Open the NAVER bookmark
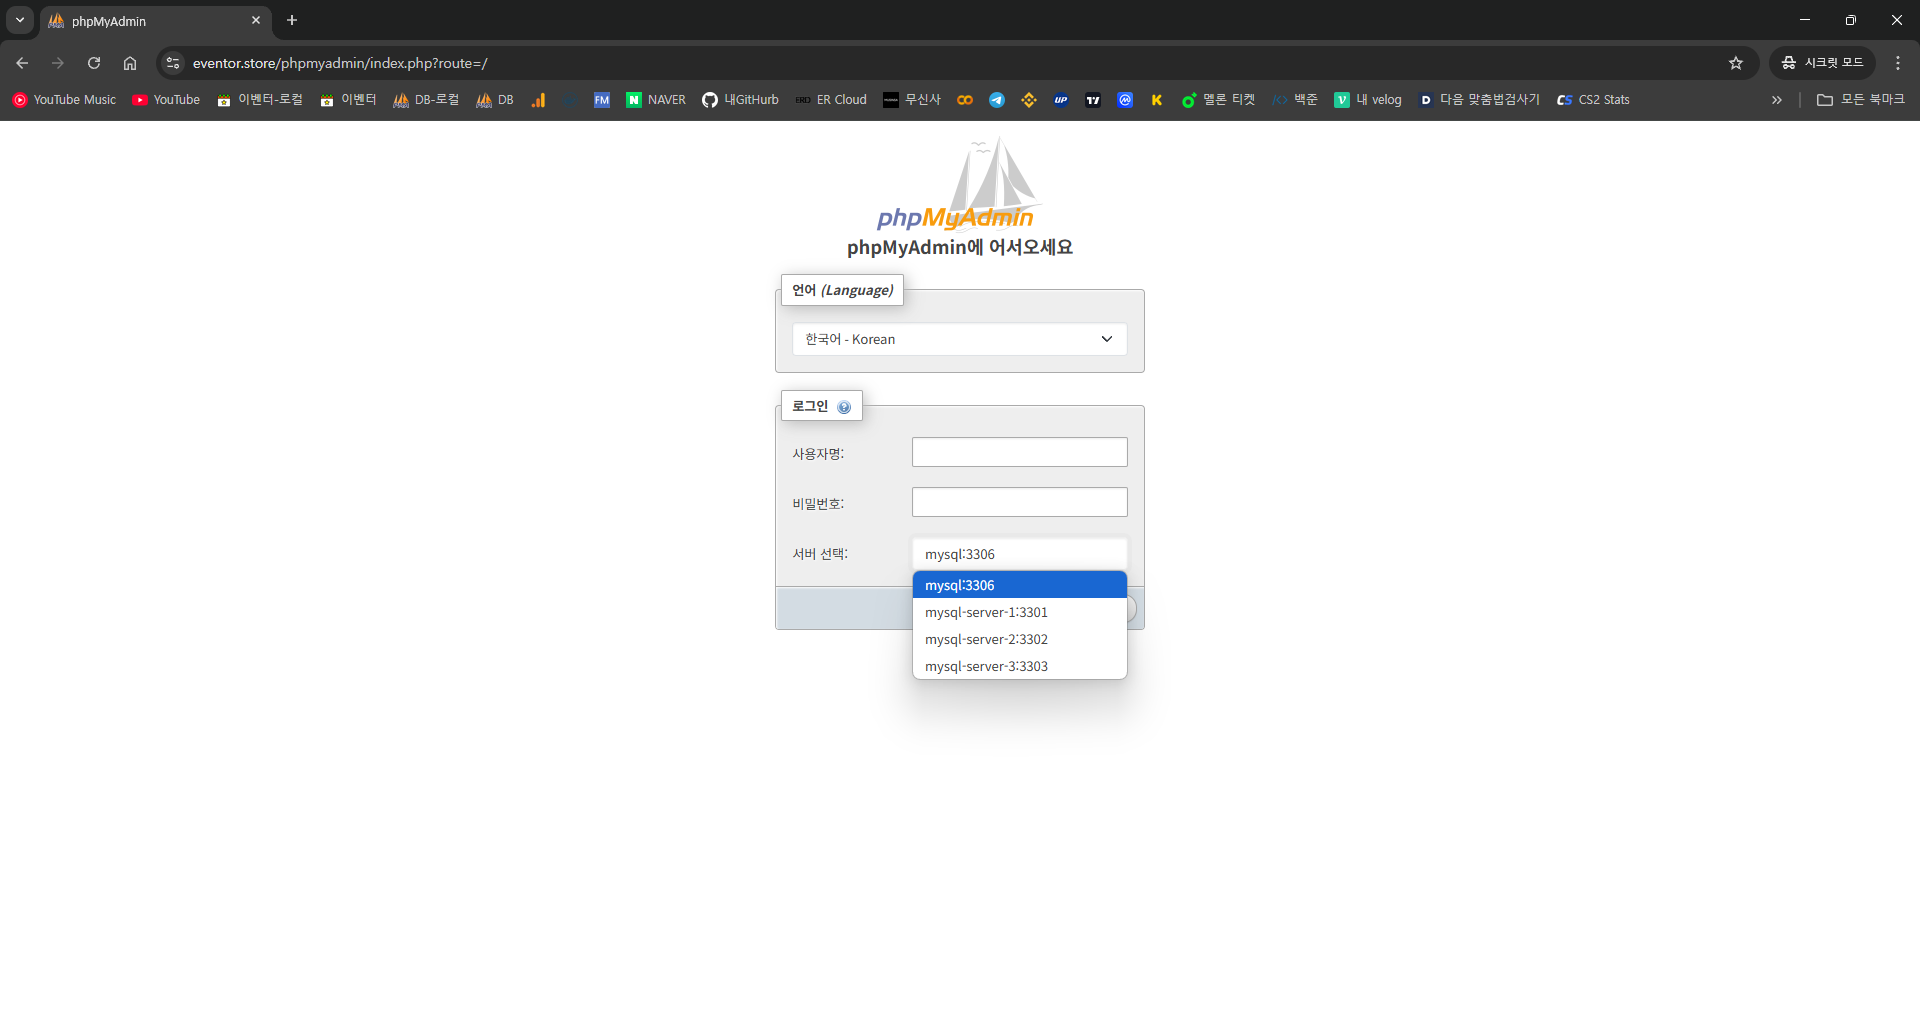 pos(656,100)
